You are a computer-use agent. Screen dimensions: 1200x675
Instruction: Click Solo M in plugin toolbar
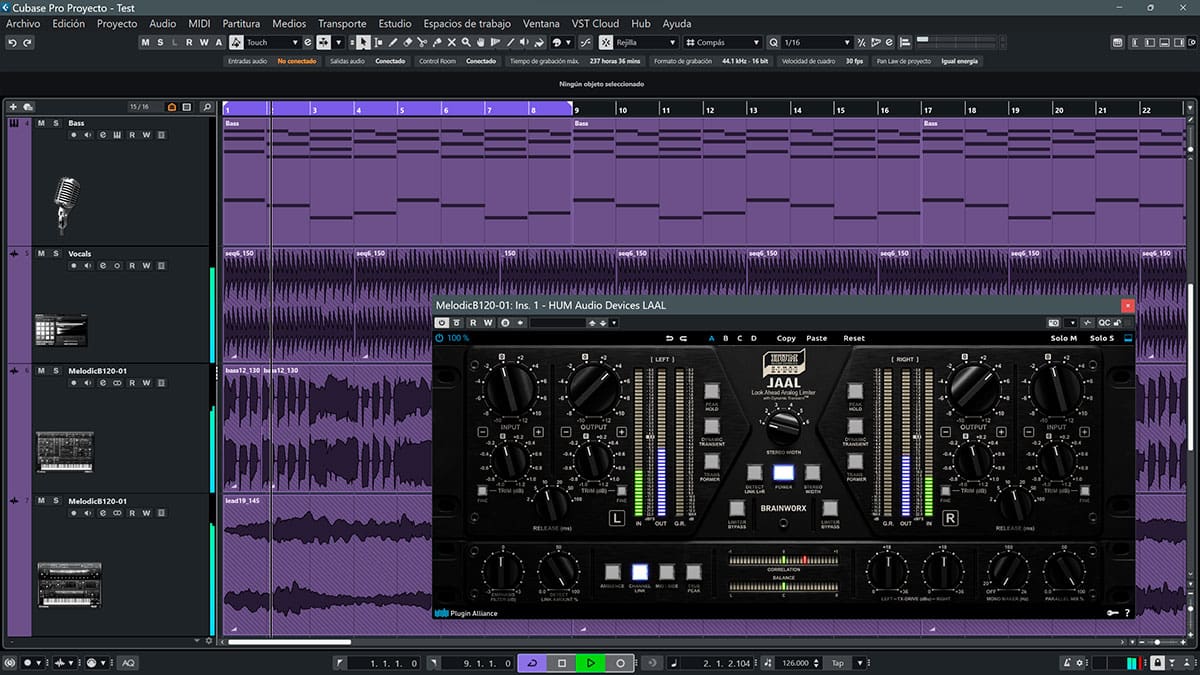click(x=1064, y=338)
